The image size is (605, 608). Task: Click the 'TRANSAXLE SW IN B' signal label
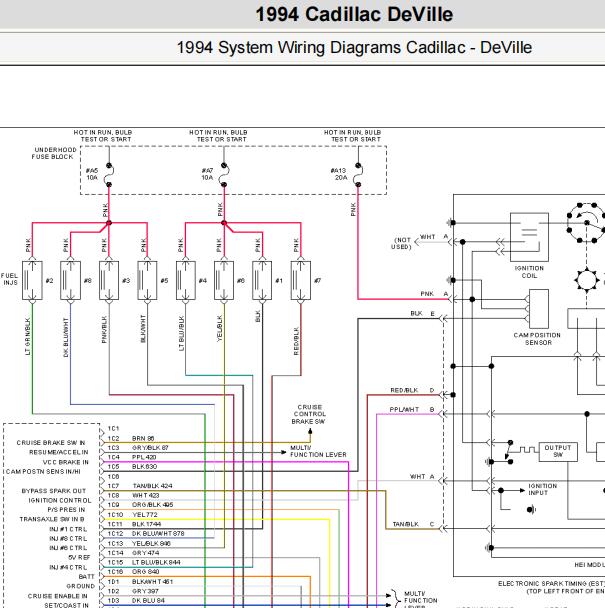[52, 519]
